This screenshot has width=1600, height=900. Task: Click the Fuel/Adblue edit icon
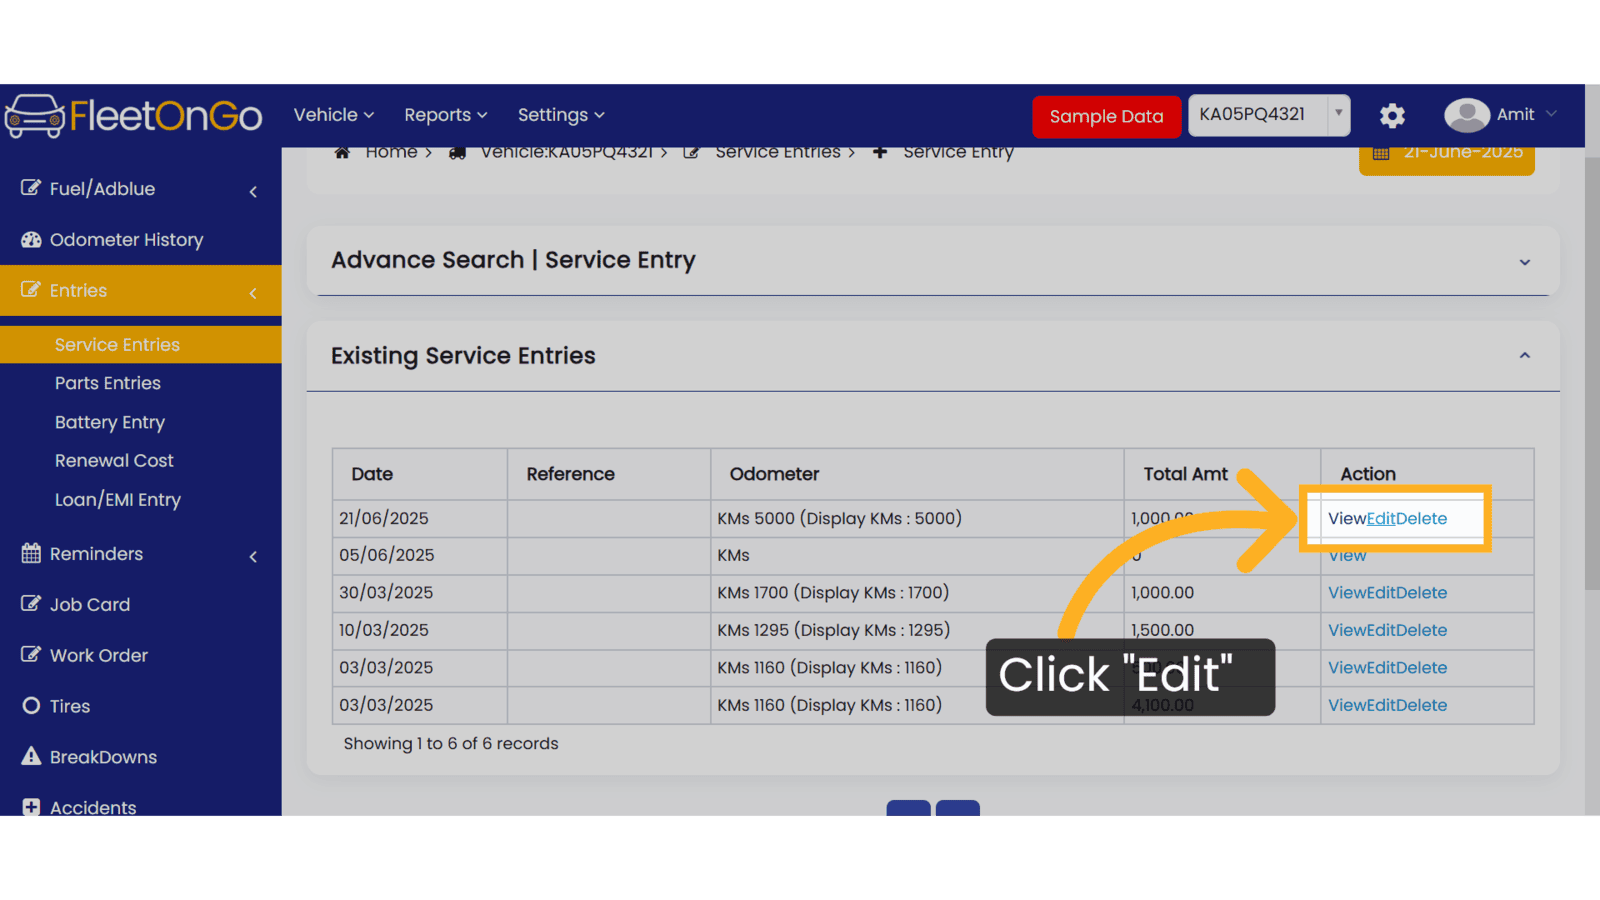click(31, 188)
